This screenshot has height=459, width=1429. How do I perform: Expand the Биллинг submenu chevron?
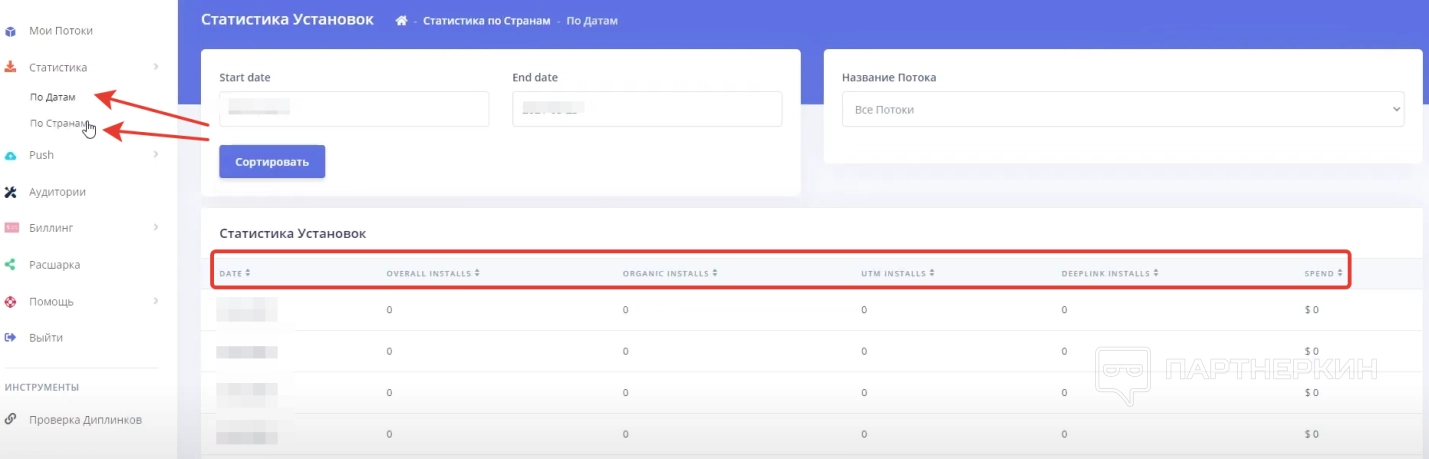click(156, 228)
